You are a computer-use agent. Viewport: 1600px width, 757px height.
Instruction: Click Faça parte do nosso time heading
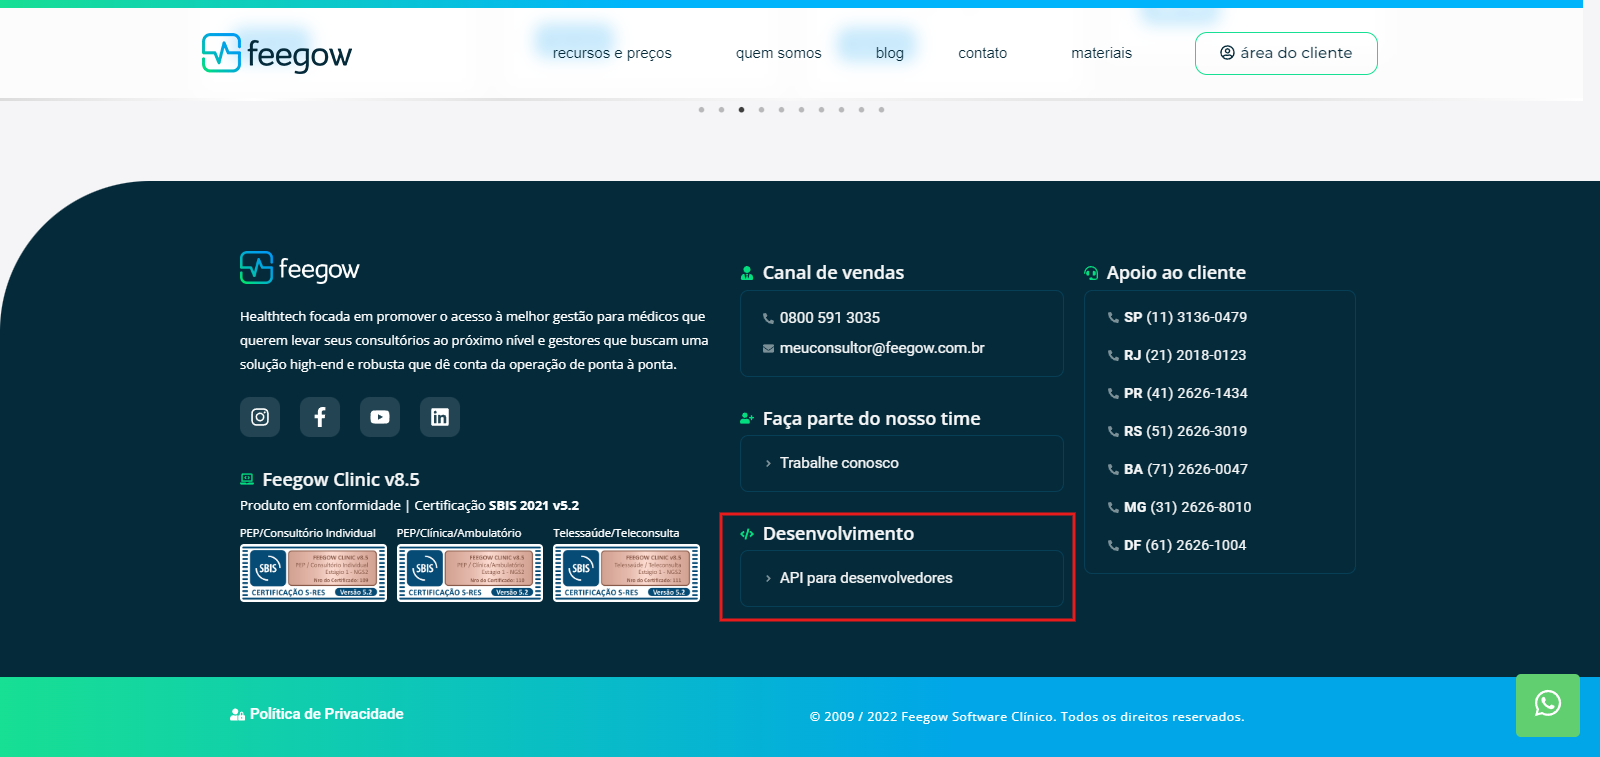[871, 419]
